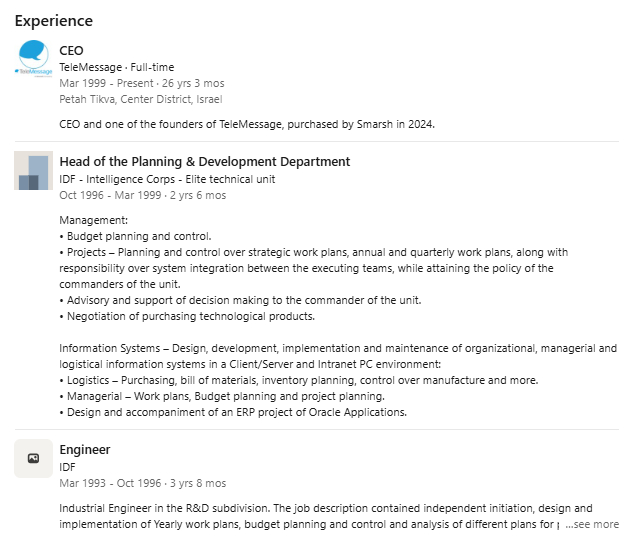
Task: Click the CEO and founders description sentence
Action: click(247, 124)
